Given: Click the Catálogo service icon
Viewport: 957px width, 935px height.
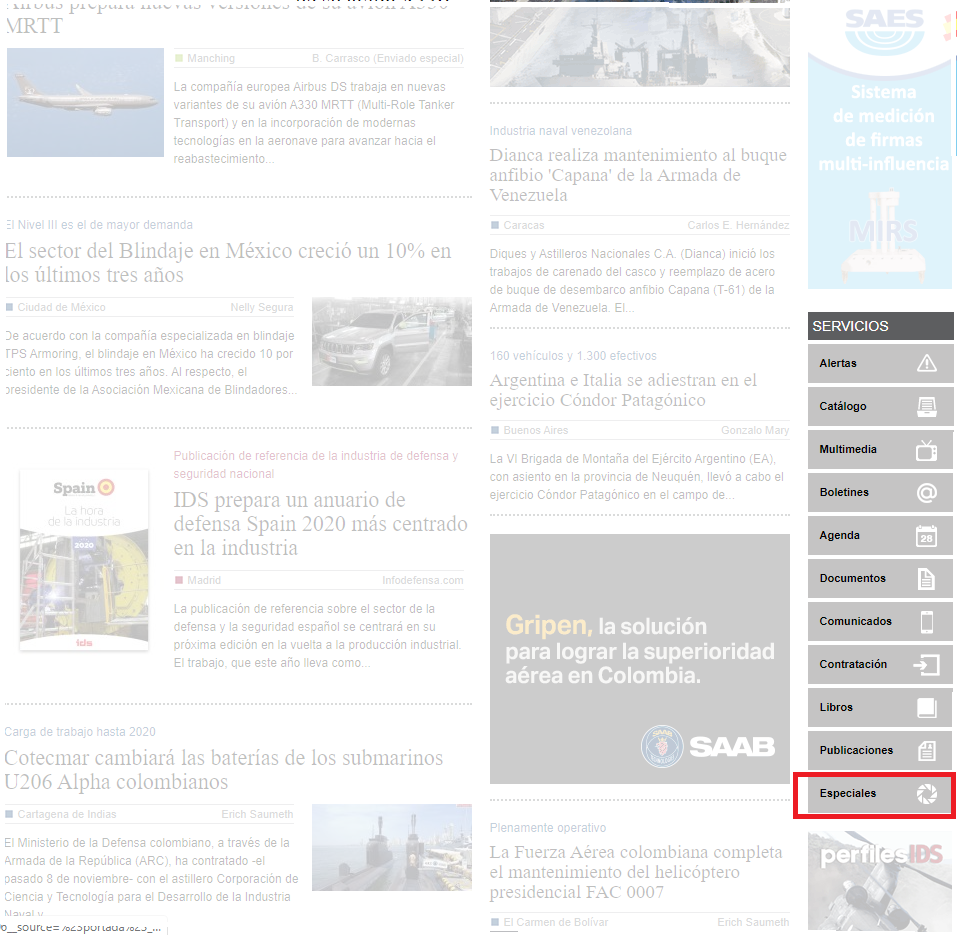Looking at the screenshot, I should (926, 406).
